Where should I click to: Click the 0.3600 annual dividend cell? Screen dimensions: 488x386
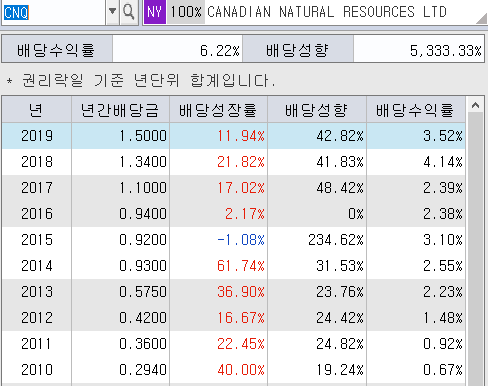120,344
